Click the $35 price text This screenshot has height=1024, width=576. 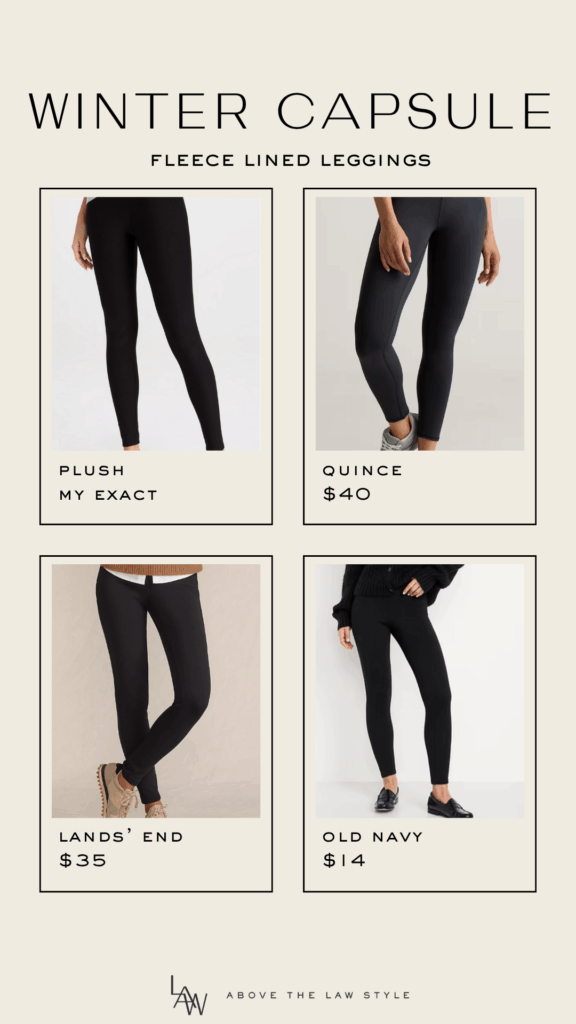click(x=83, y=861)
